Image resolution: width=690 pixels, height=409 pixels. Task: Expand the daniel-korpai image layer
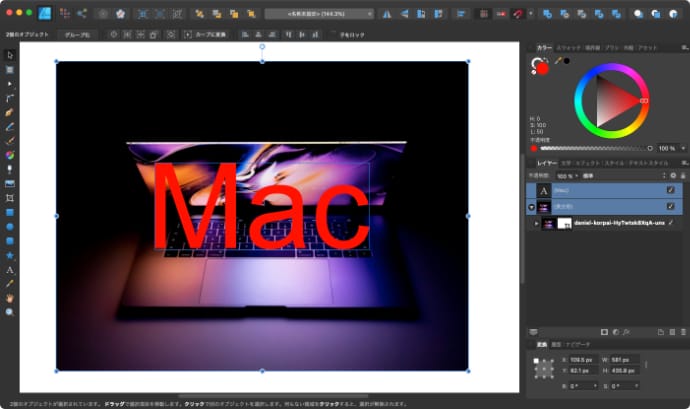click(x=537, y=223)
